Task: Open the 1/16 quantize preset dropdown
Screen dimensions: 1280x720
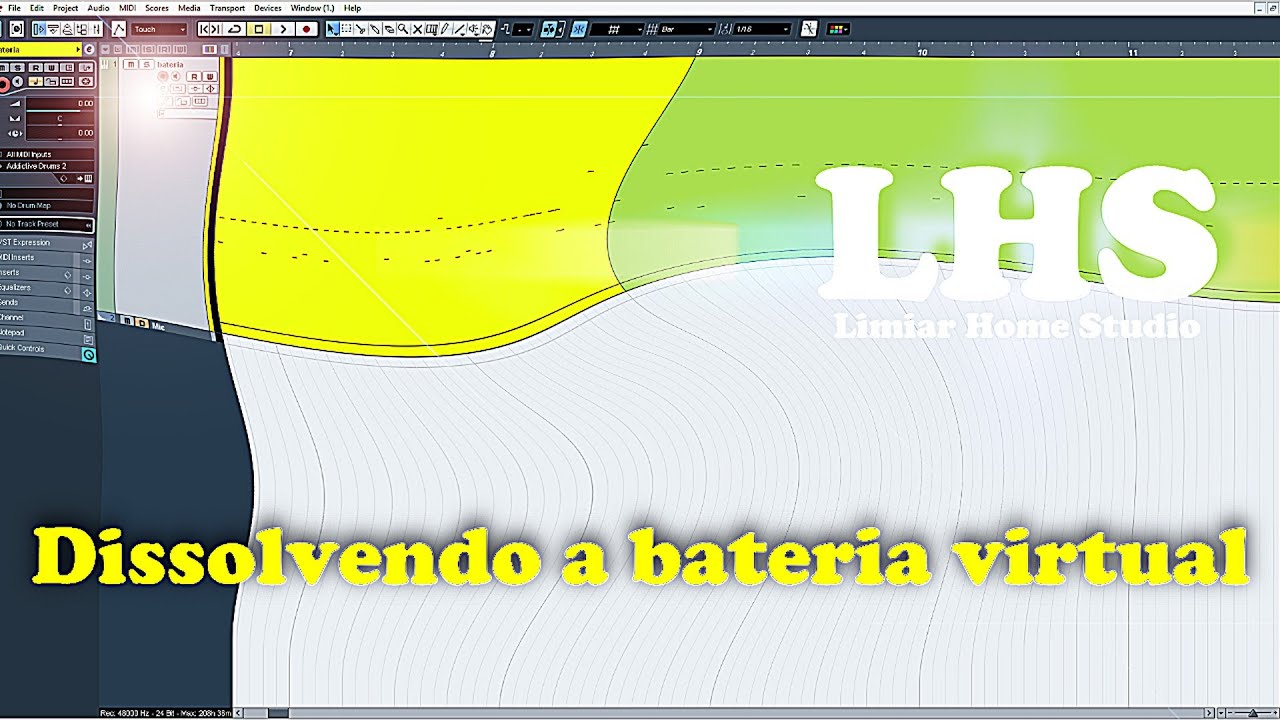Action: pos(763,29)
